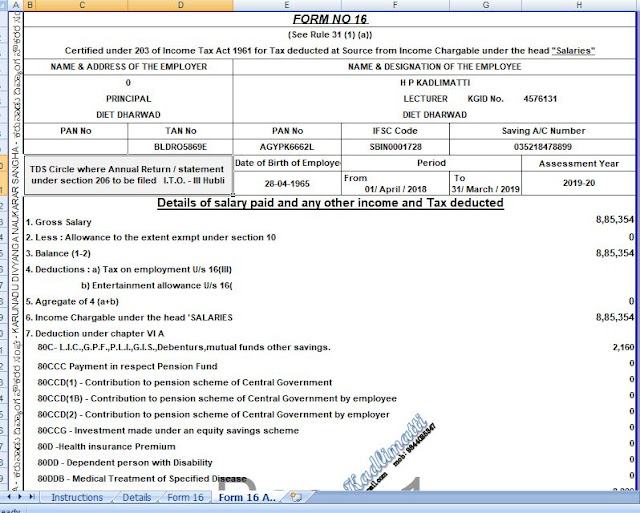Click the "Certified under 203 of Income Tax Act" line

330,51
